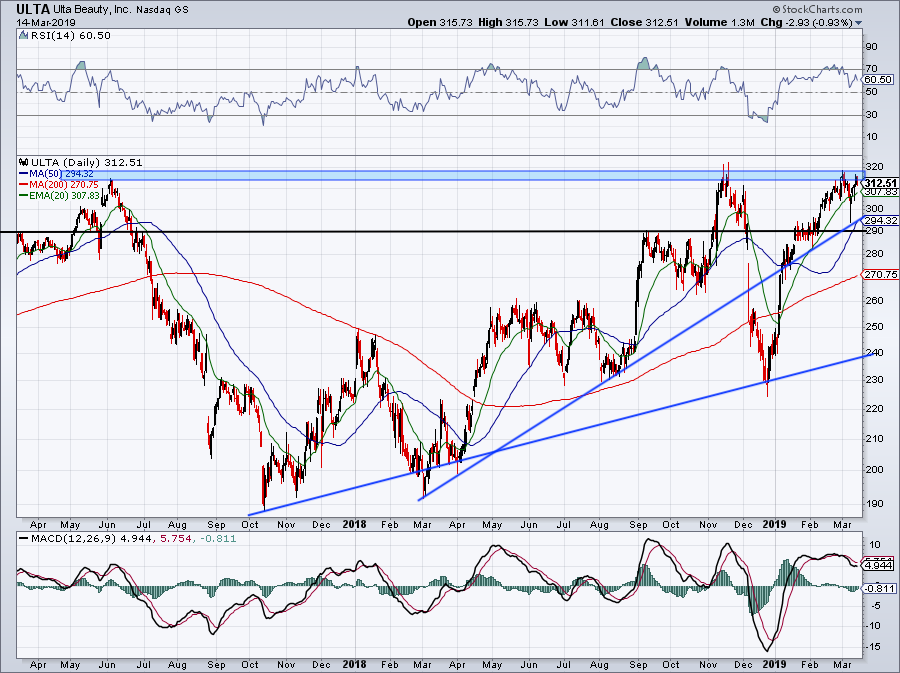
Task: Click the 'MA(200) 270.75' legend text
Action: [64, 185]
